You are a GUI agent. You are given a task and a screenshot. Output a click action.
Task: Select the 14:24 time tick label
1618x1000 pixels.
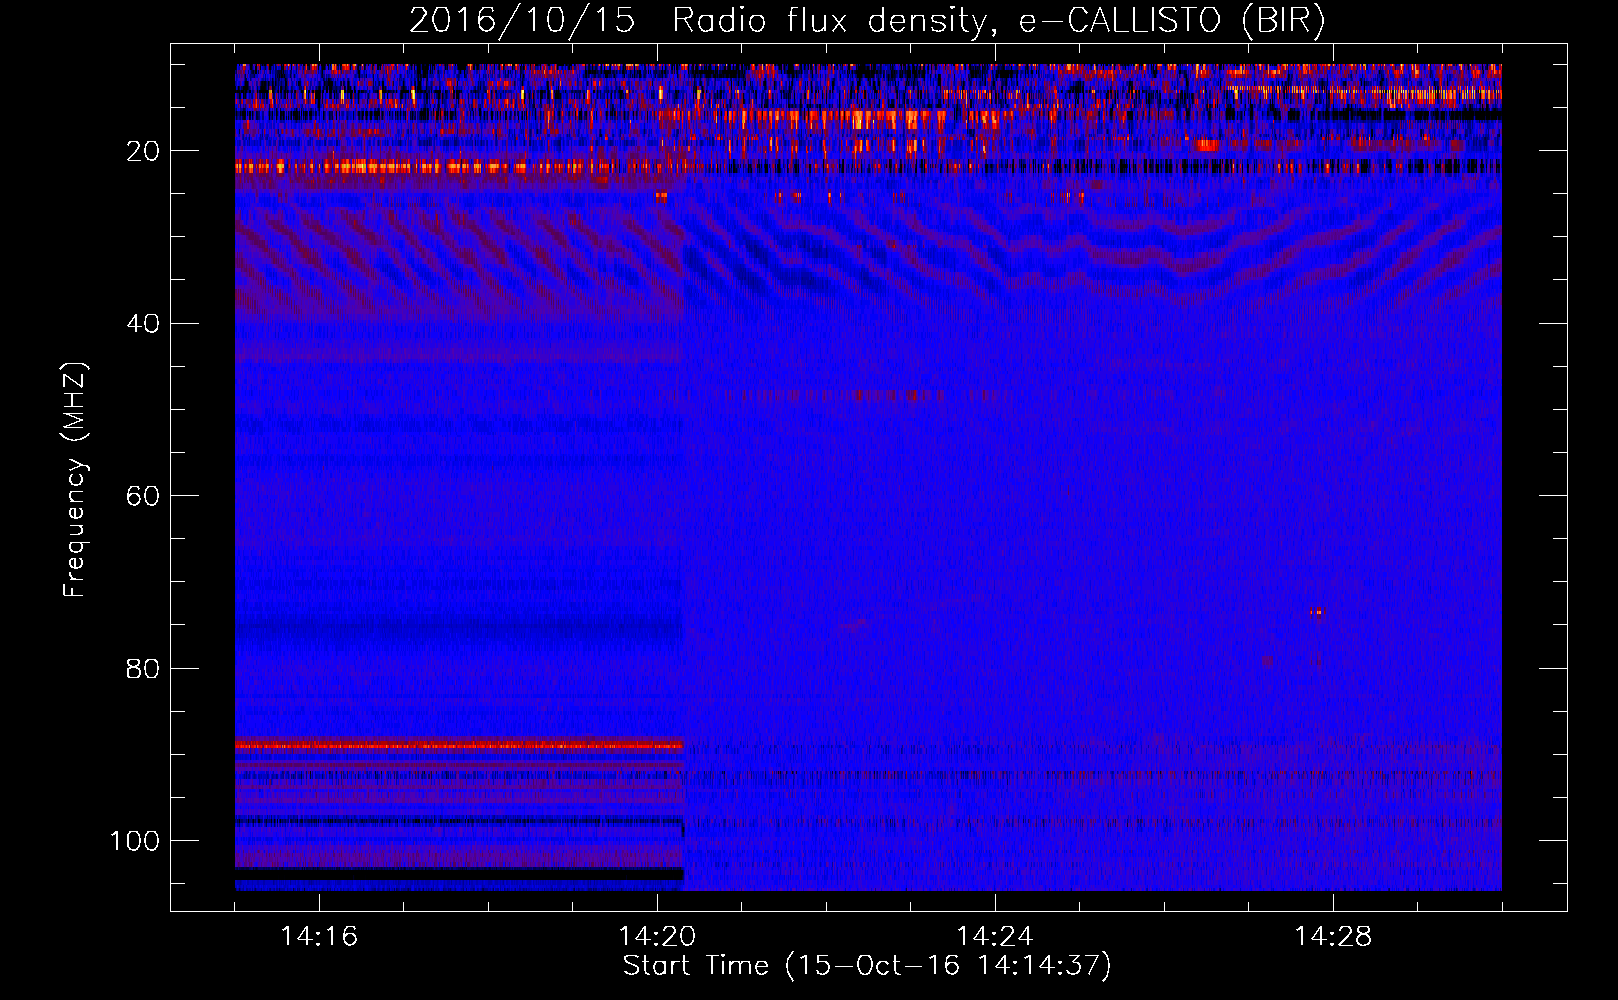[x=995, y=936]
